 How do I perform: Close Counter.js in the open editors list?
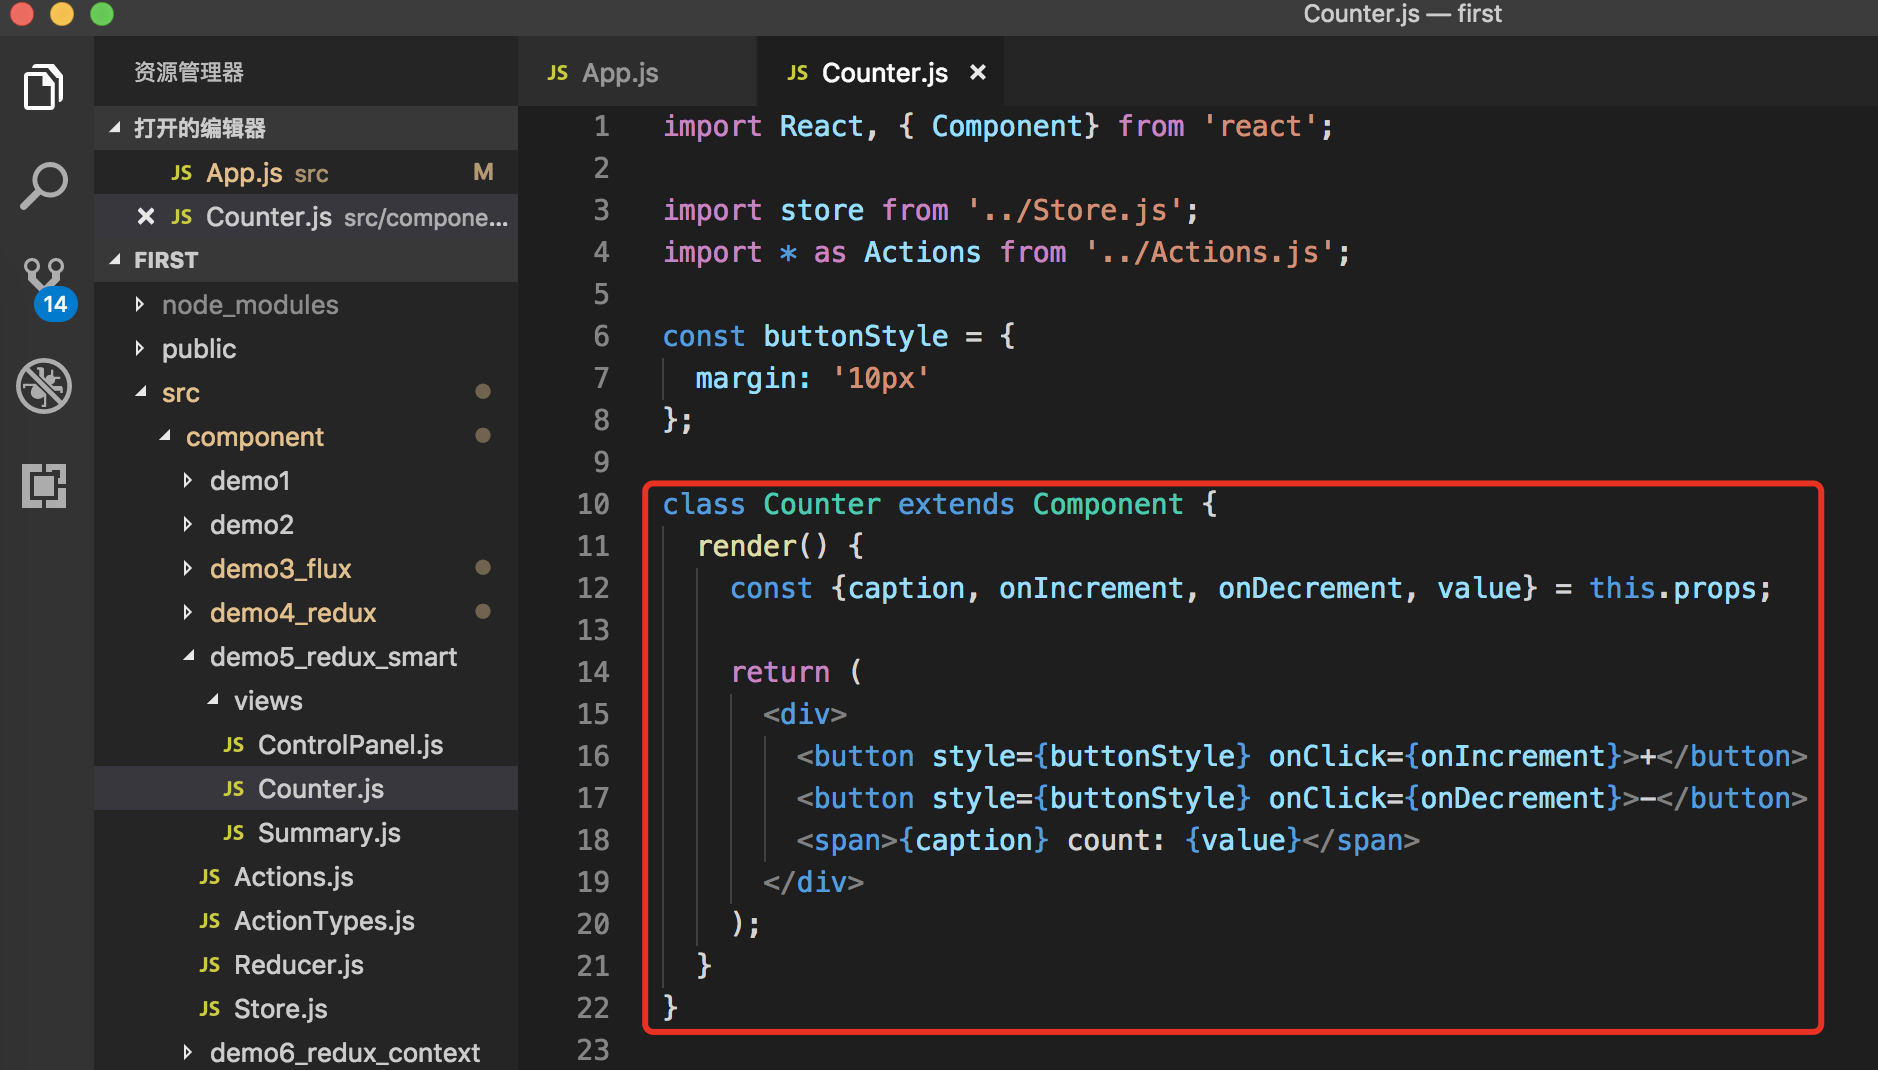click(146, 216)
